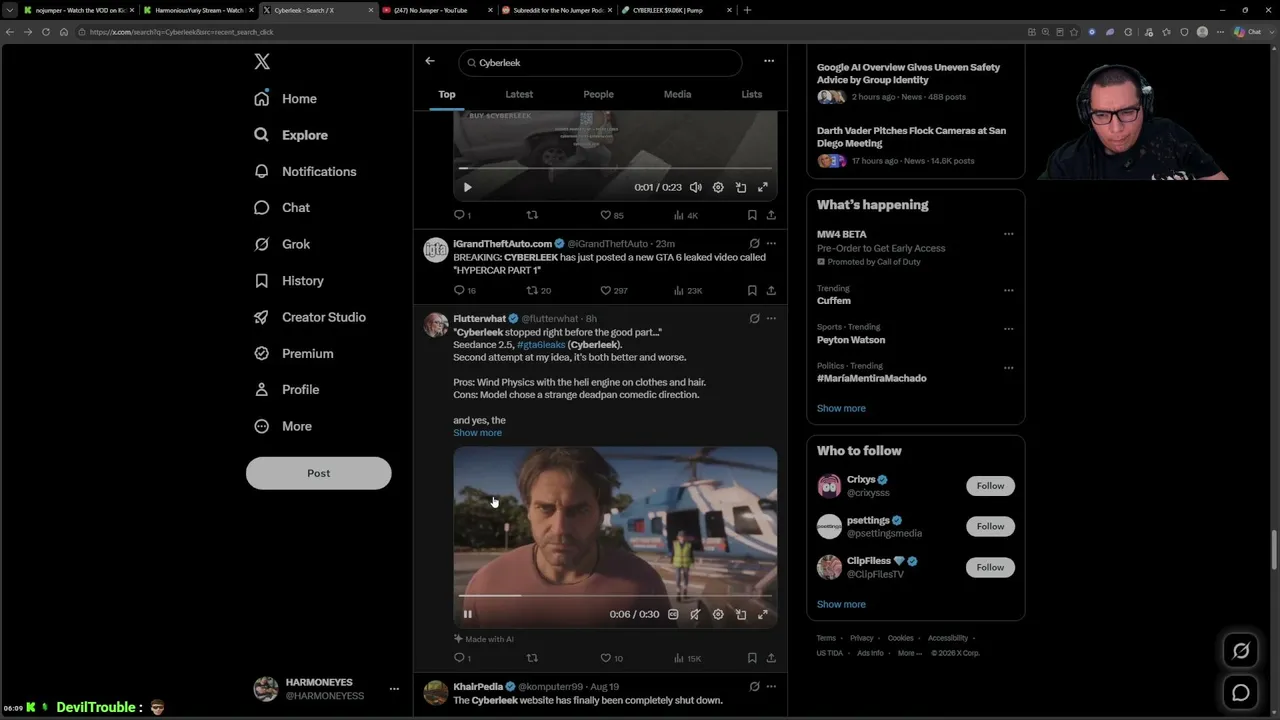Open options for Peyton Watson trend
This screenshot has width=1280, height=720.
(1008, 328)
